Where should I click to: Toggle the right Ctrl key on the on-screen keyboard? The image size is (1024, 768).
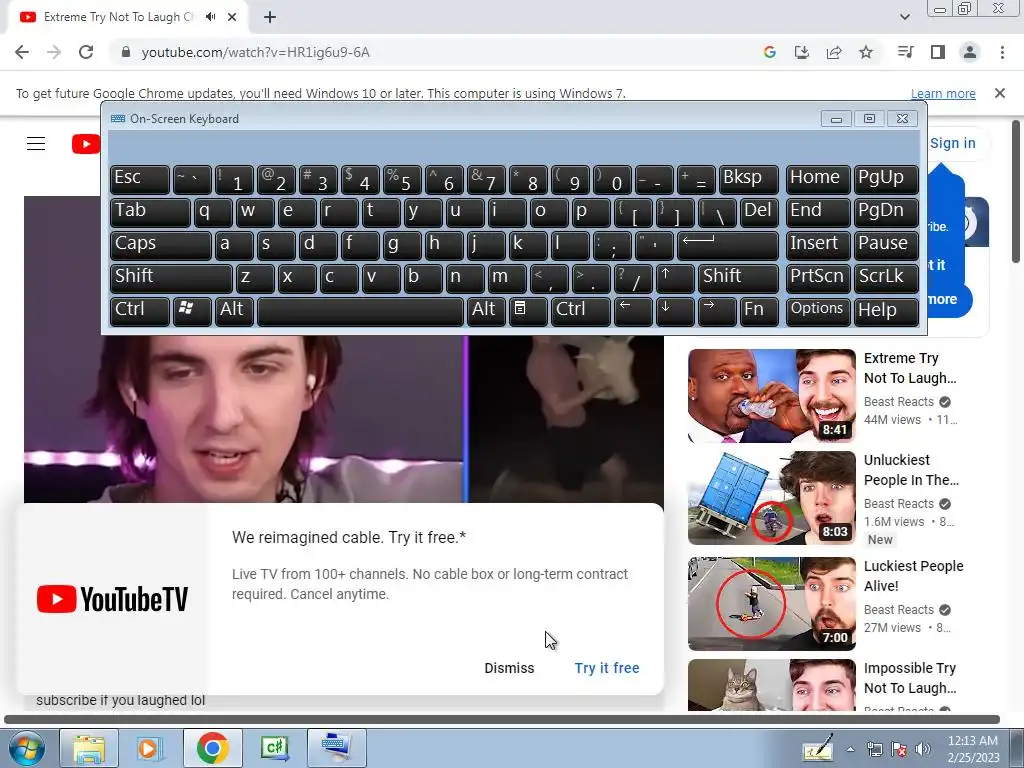coord(581,311)
